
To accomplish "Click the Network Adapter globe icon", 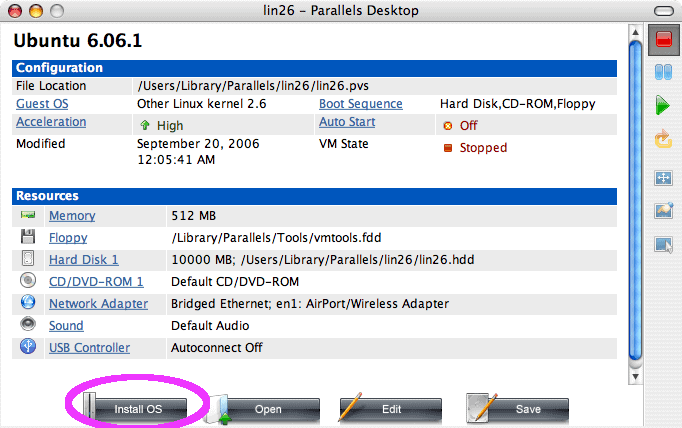I will pyautogui.click(x=28, y=303).
